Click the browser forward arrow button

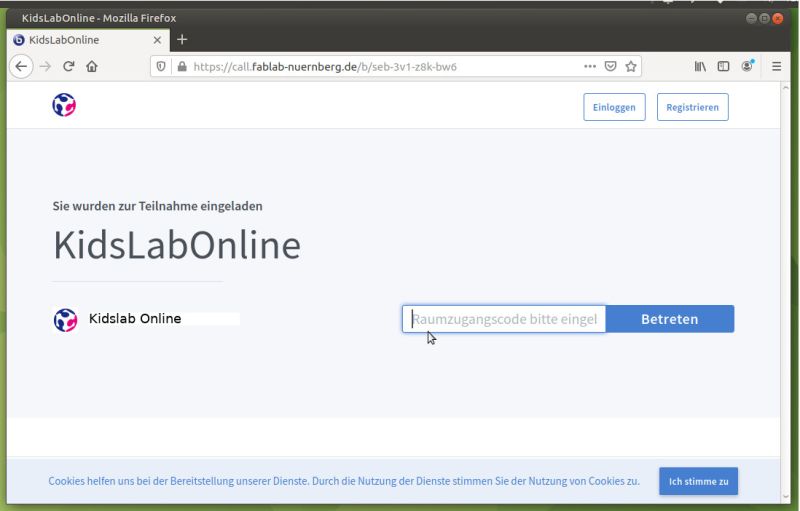pos(45,66)
